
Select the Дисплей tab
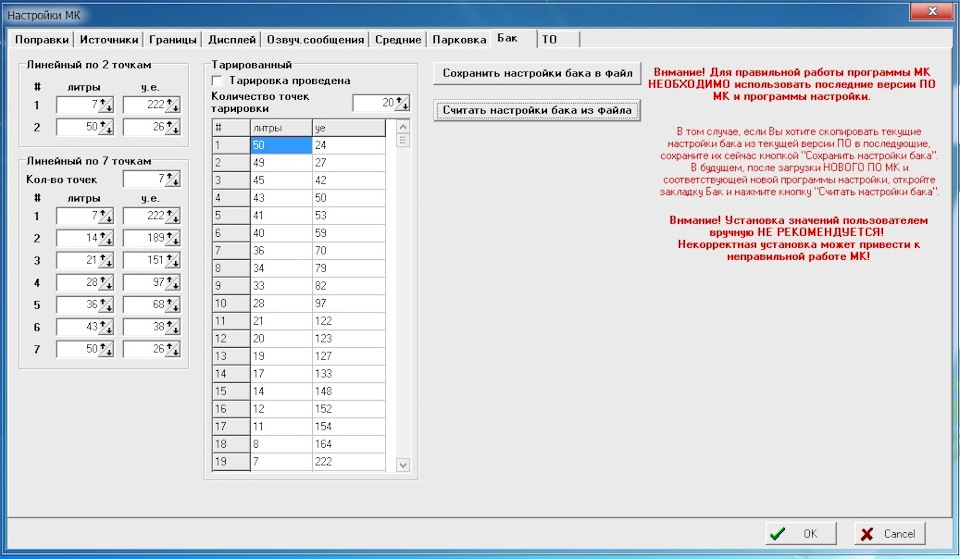click(231, 40)
